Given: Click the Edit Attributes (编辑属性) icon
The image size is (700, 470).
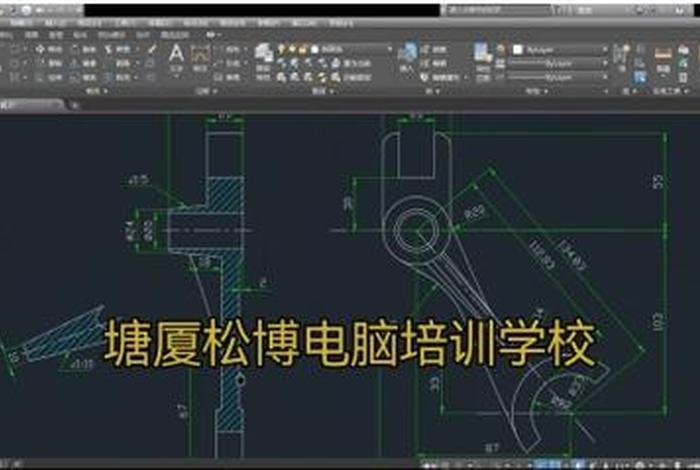Looking at the screenshot, I should point(425,78).
